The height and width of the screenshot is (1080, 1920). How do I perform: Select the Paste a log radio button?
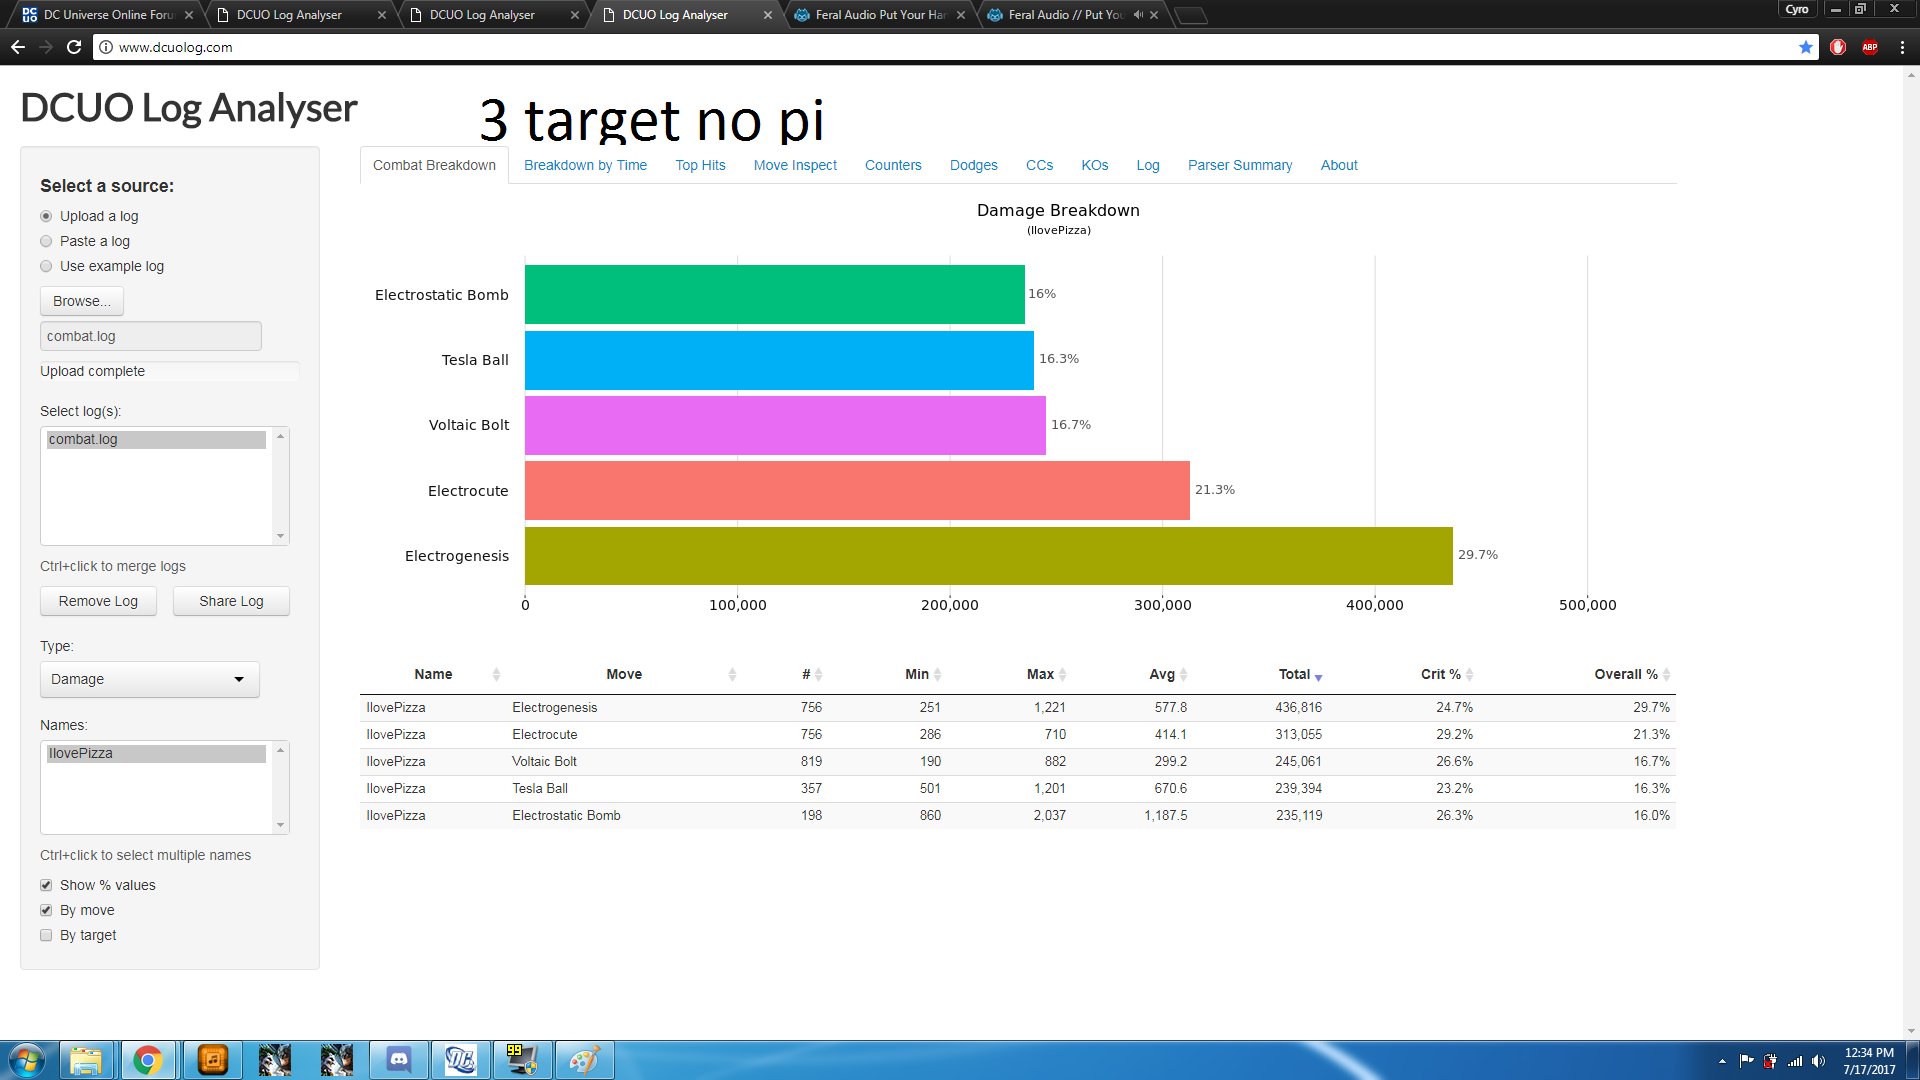46,241
